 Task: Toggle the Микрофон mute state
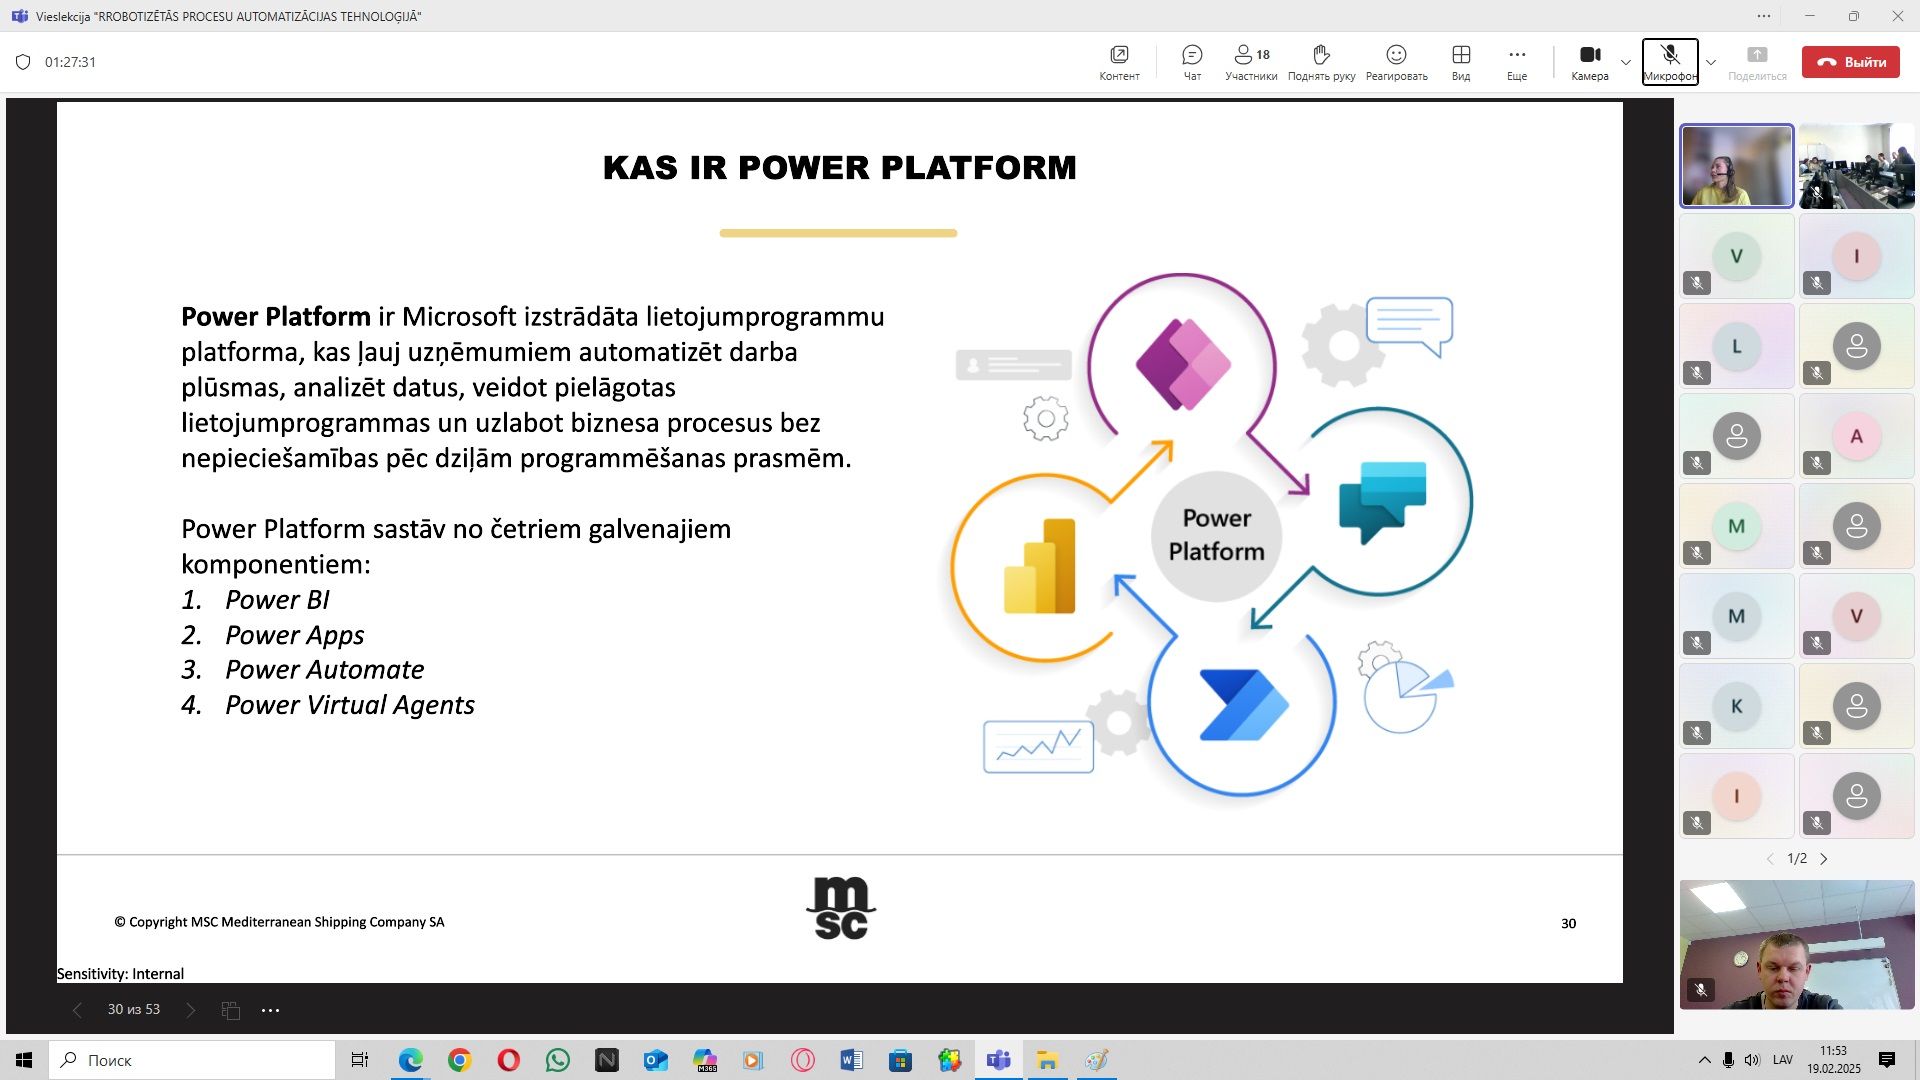[x=1670, y=62]
